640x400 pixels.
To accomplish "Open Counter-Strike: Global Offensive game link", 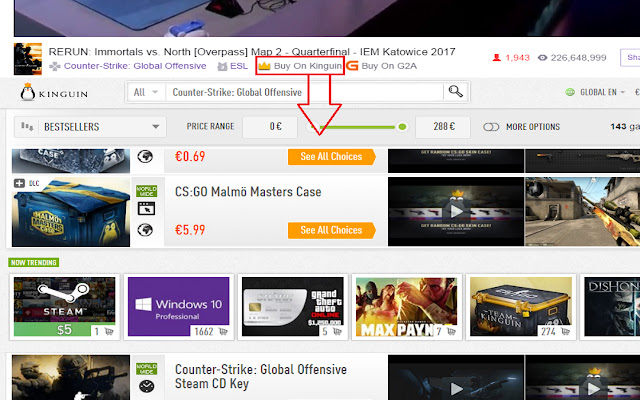I will [x=135, y=66].
